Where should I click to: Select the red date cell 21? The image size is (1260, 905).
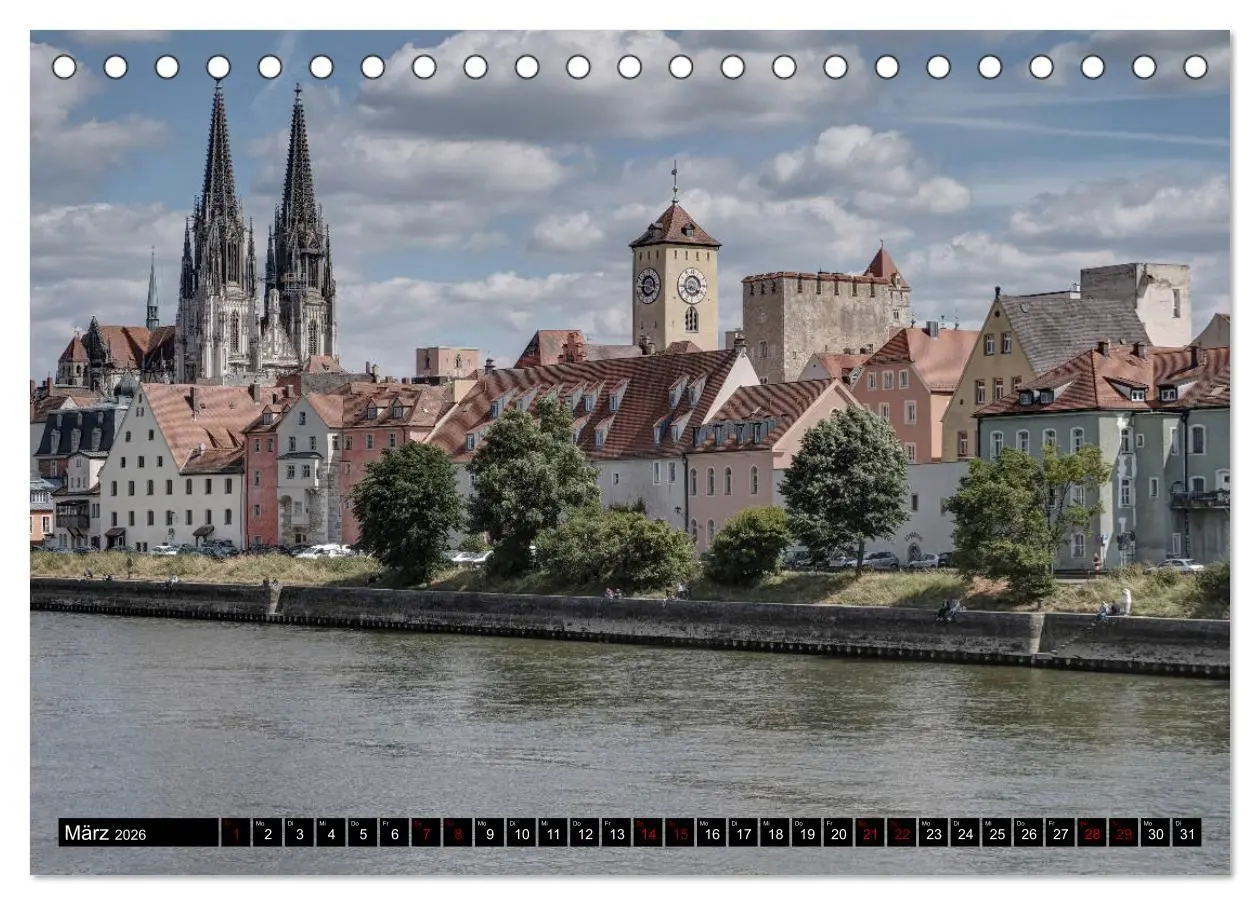(x=869, y=833)
